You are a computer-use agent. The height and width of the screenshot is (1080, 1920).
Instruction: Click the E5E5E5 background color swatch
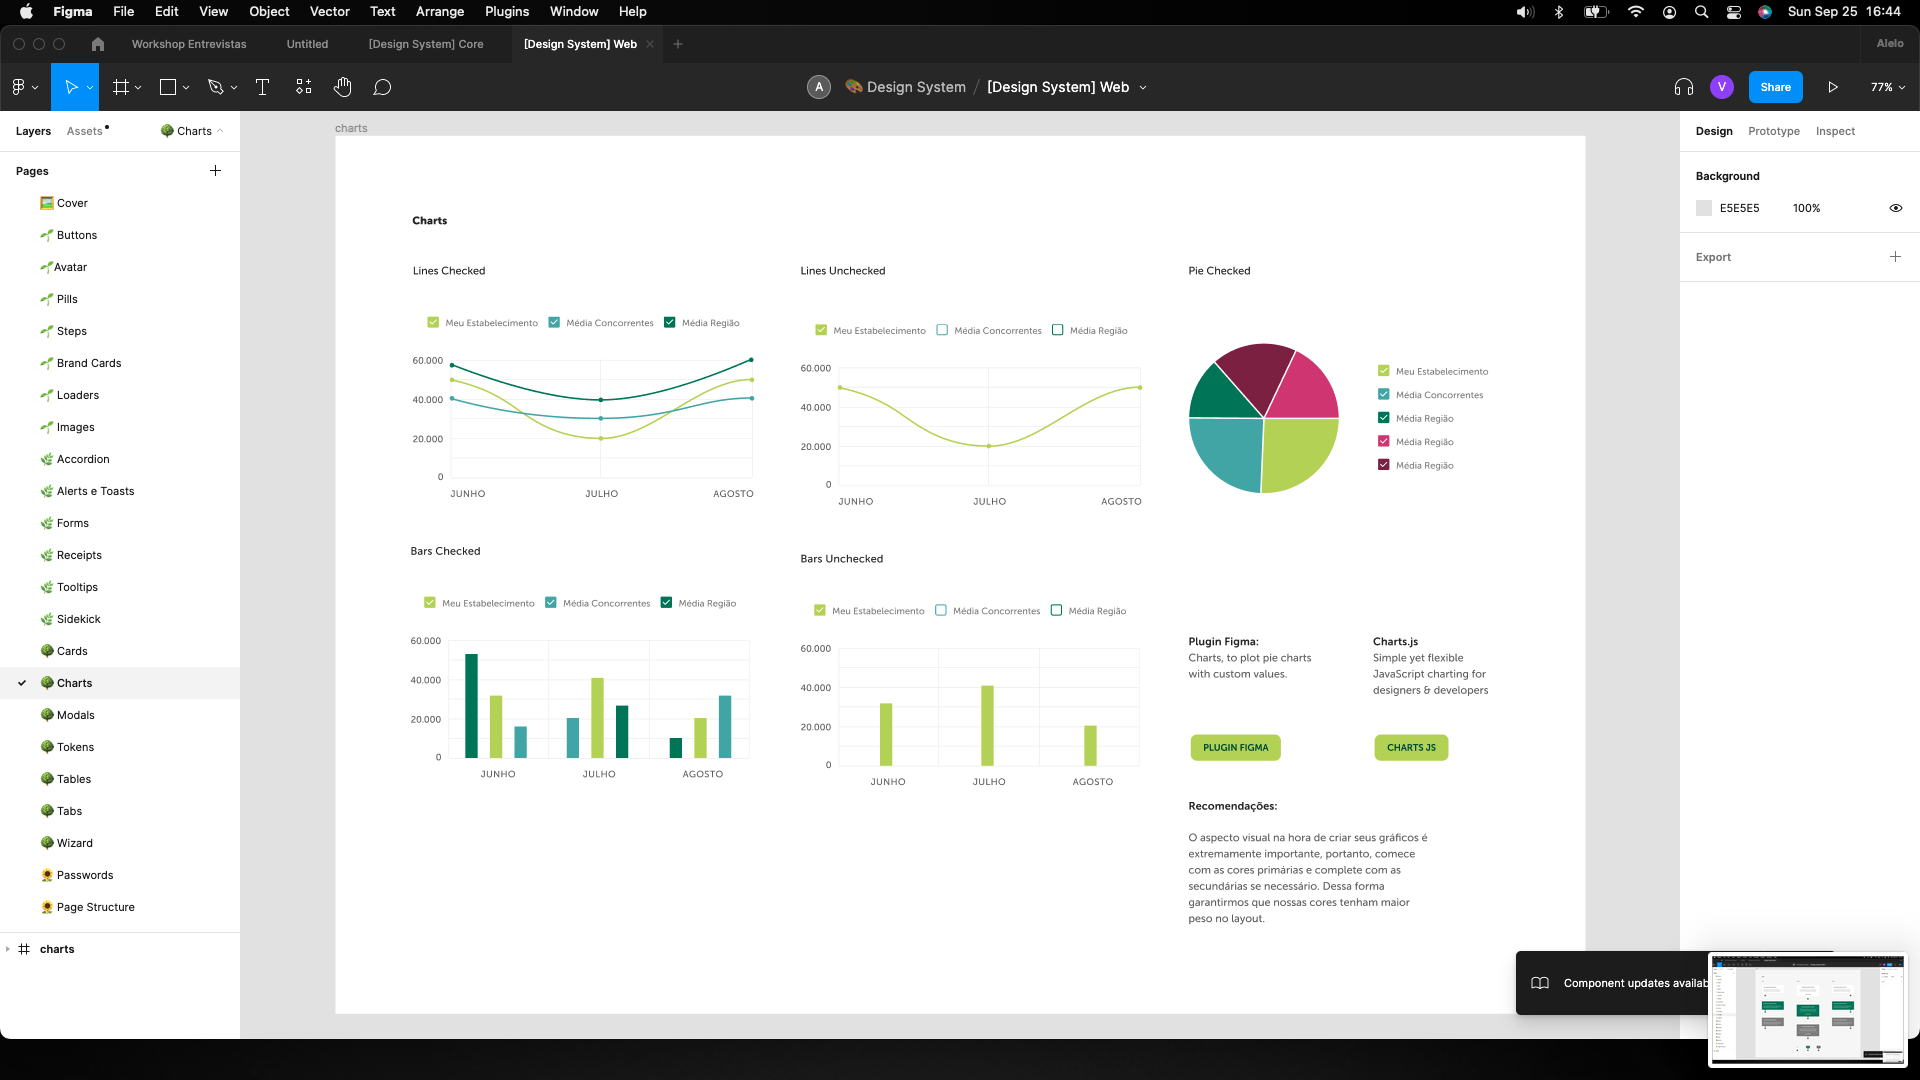(1704, 208)
